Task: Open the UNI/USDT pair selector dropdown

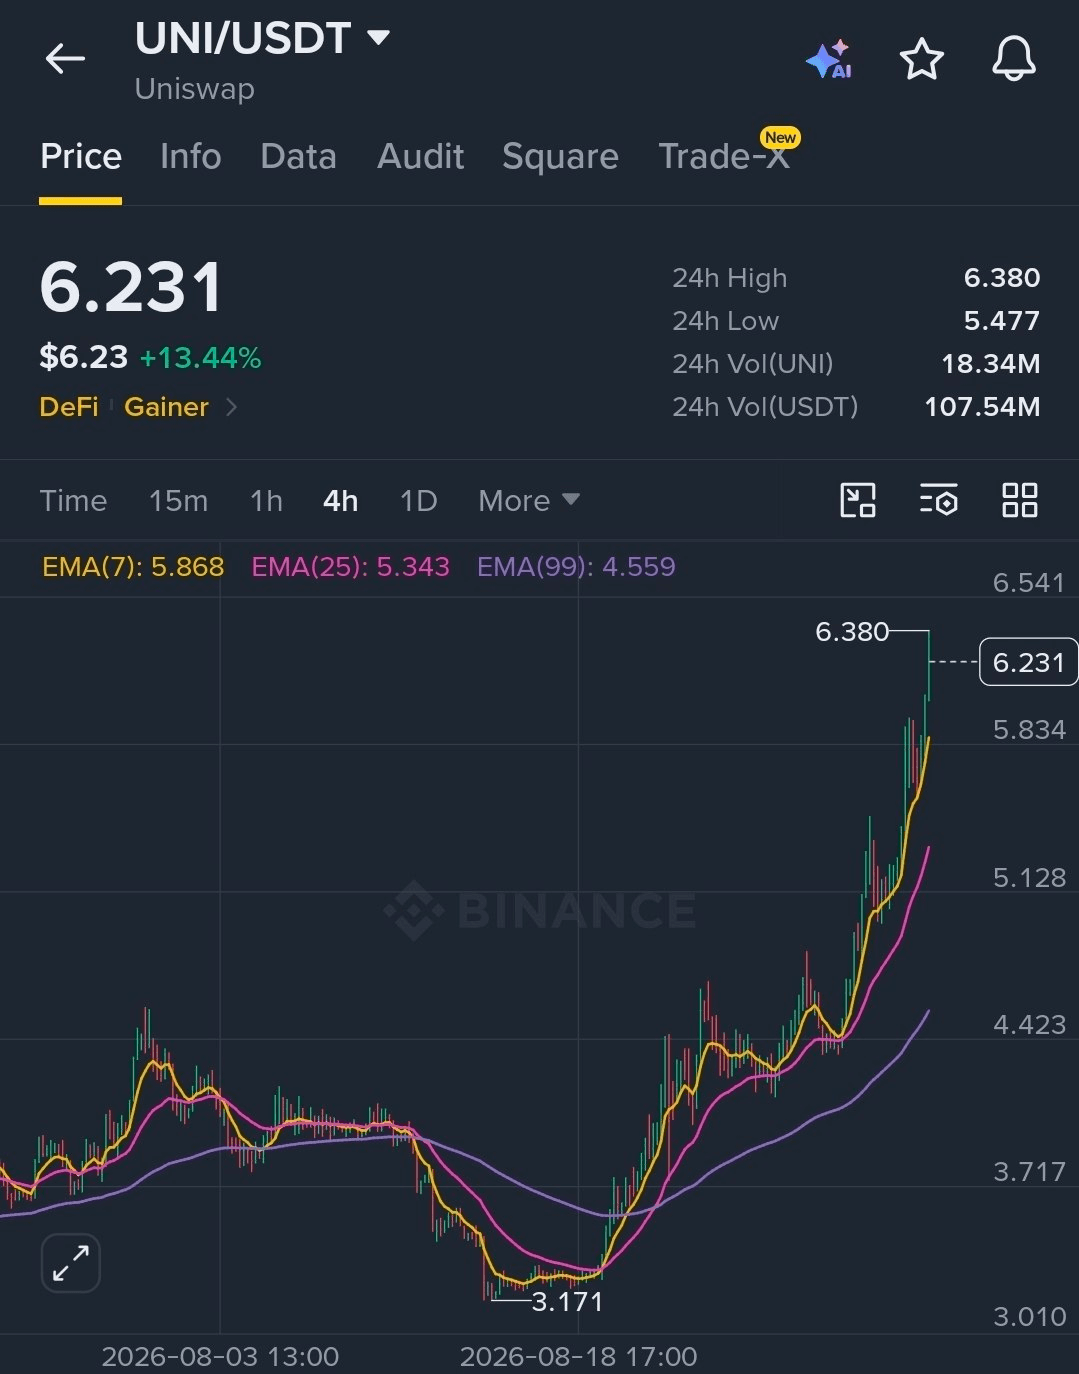Action: point(262,39)
